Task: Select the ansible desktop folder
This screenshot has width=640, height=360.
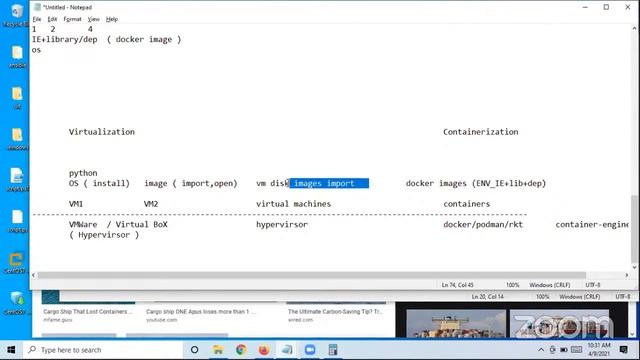Action: (x=17, y=57)
